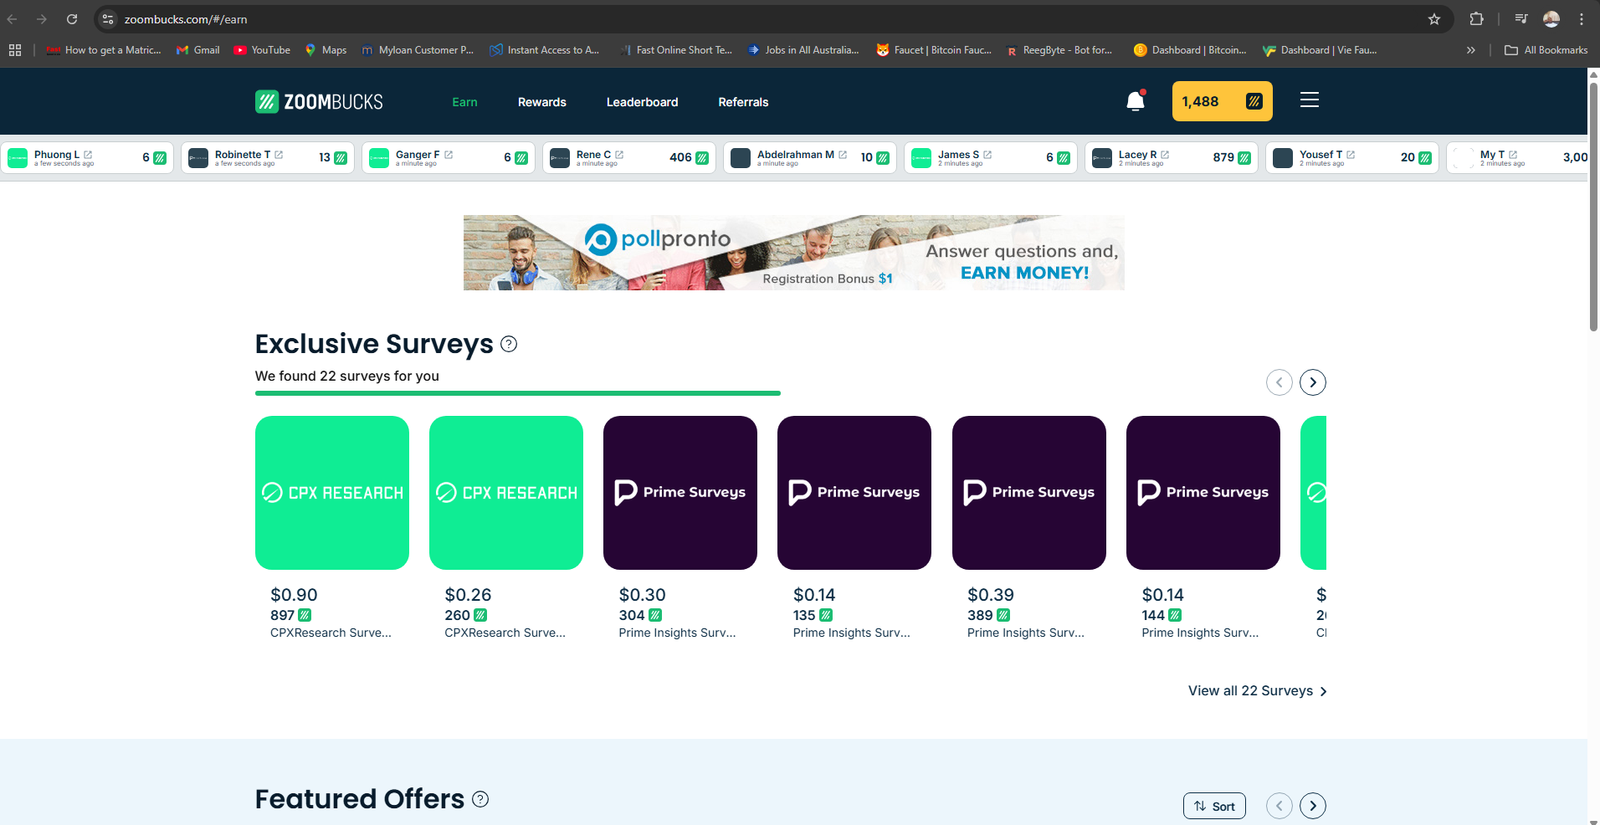The image size is (1600, 825).
Task: Bookmark this page with the star icon
Action: click(1434, 19)
